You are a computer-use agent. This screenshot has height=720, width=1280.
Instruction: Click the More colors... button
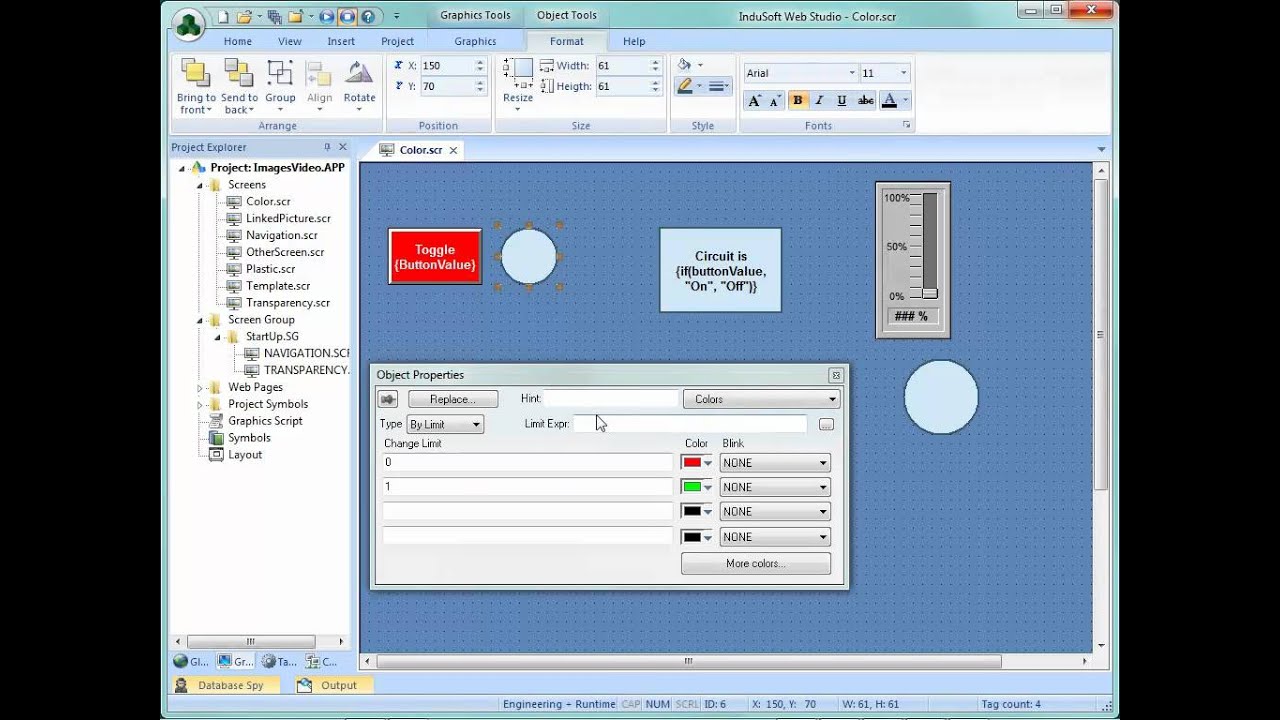756,563
